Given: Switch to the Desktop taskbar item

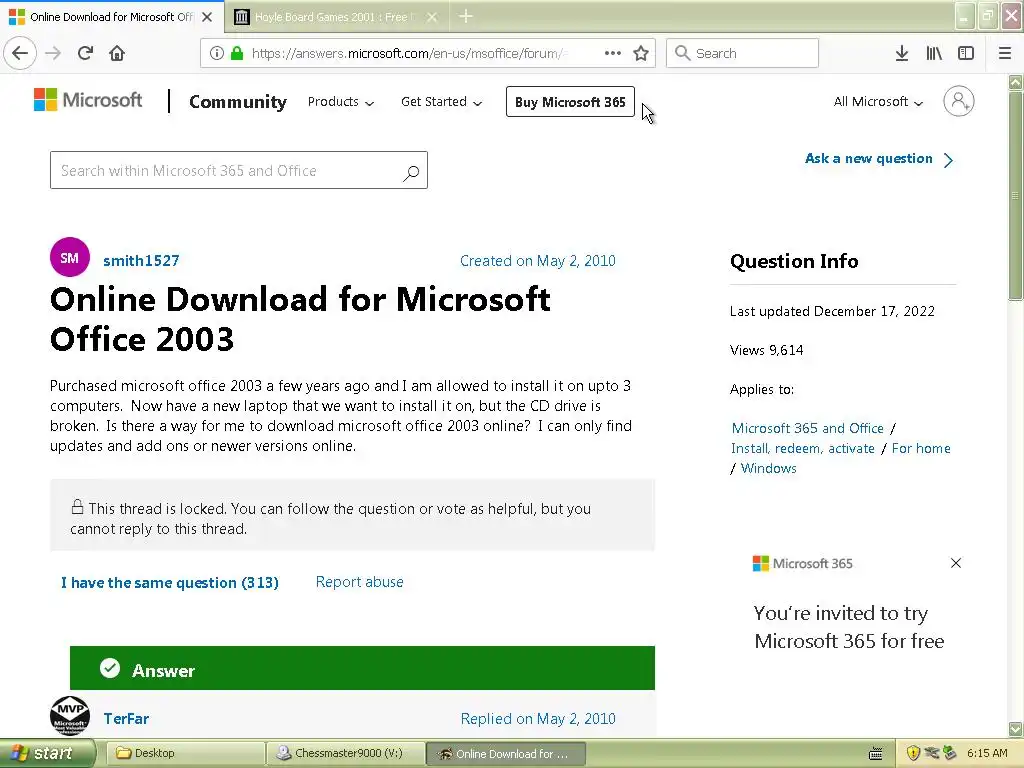Looking at the screenshot, I should click(185, 753).
